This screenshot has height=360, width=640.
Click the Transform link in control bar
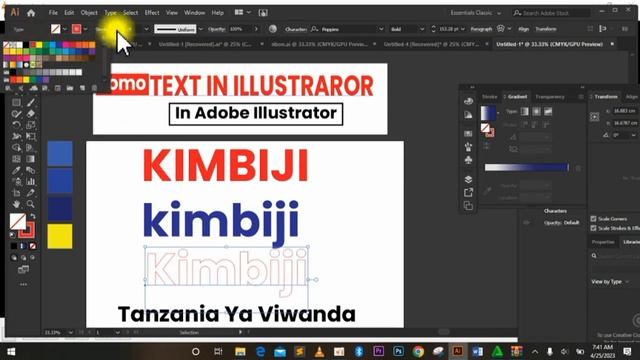pos(546,29)
